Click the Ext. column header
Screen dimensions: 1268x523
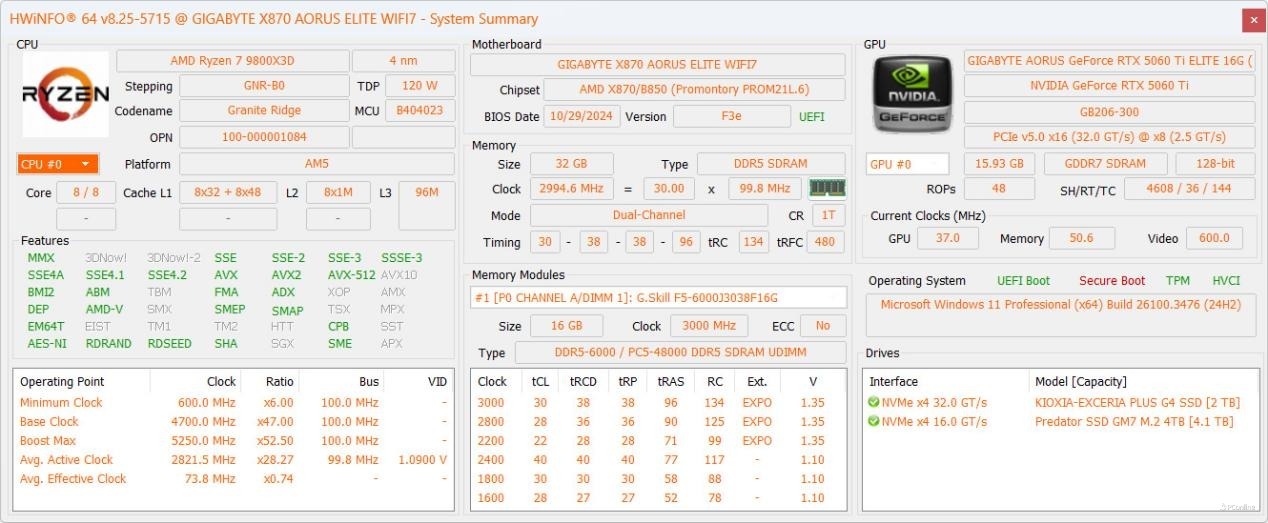pos(756,381)
